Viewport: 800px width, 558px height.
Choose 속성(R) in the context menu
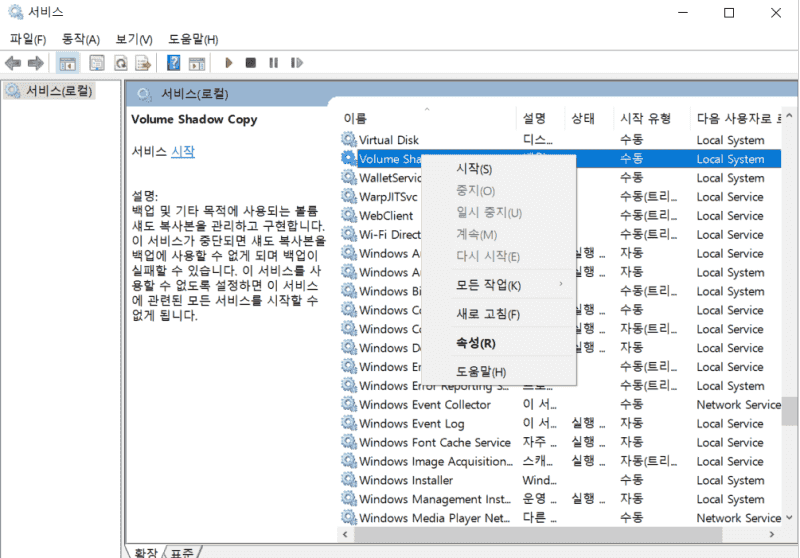click(x=499, y=343)
